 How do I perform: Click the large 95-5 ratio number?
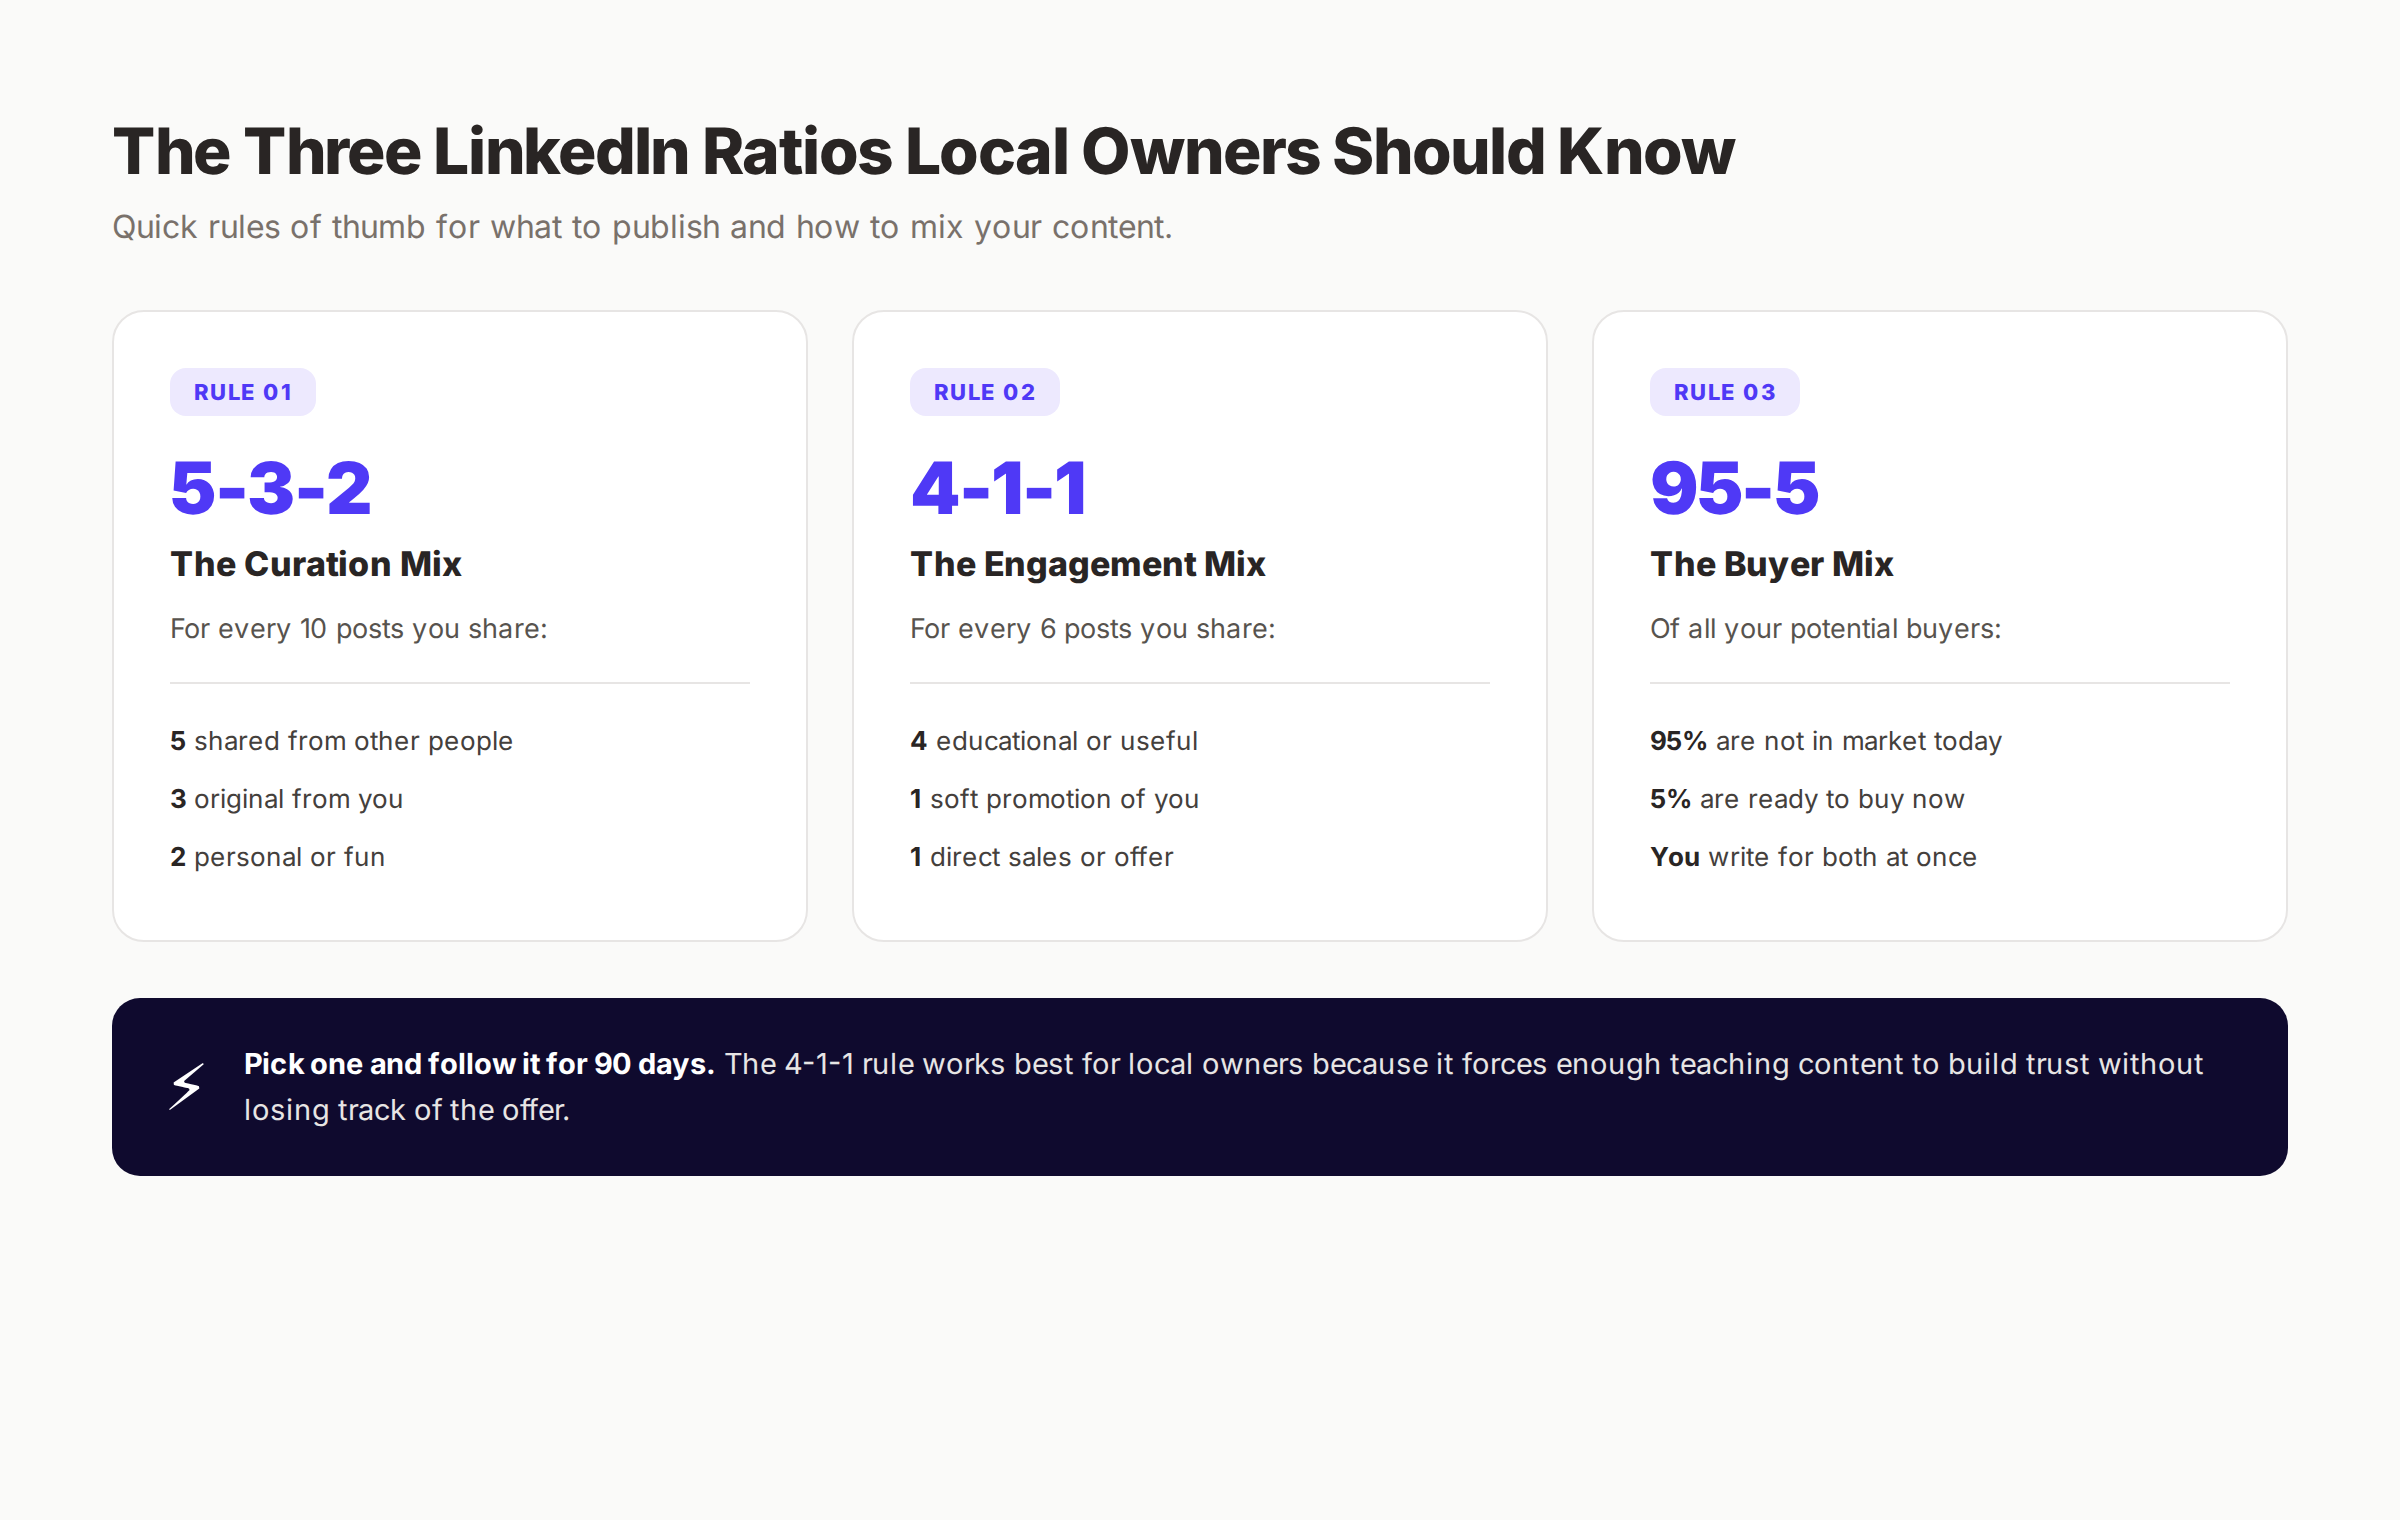pyautogui.click(x=1734, y=488)
